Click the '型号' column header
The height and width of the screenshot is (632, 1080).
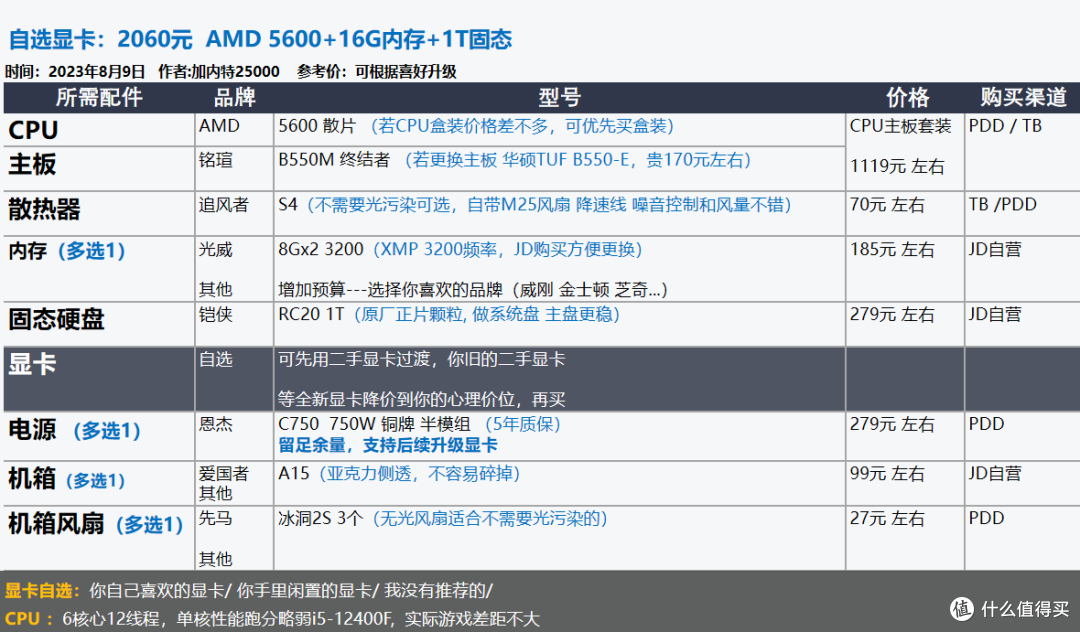click(559, 98)
